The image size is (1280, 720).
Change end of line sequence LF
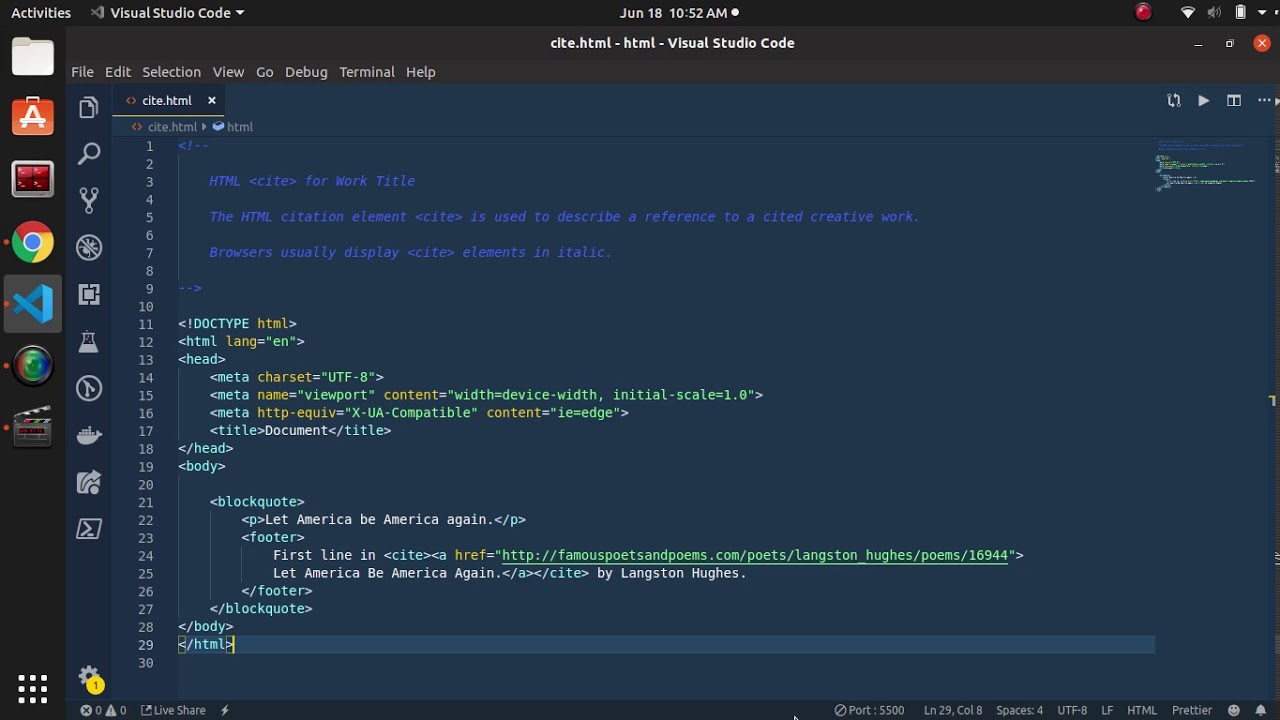tap(1107, 710)
